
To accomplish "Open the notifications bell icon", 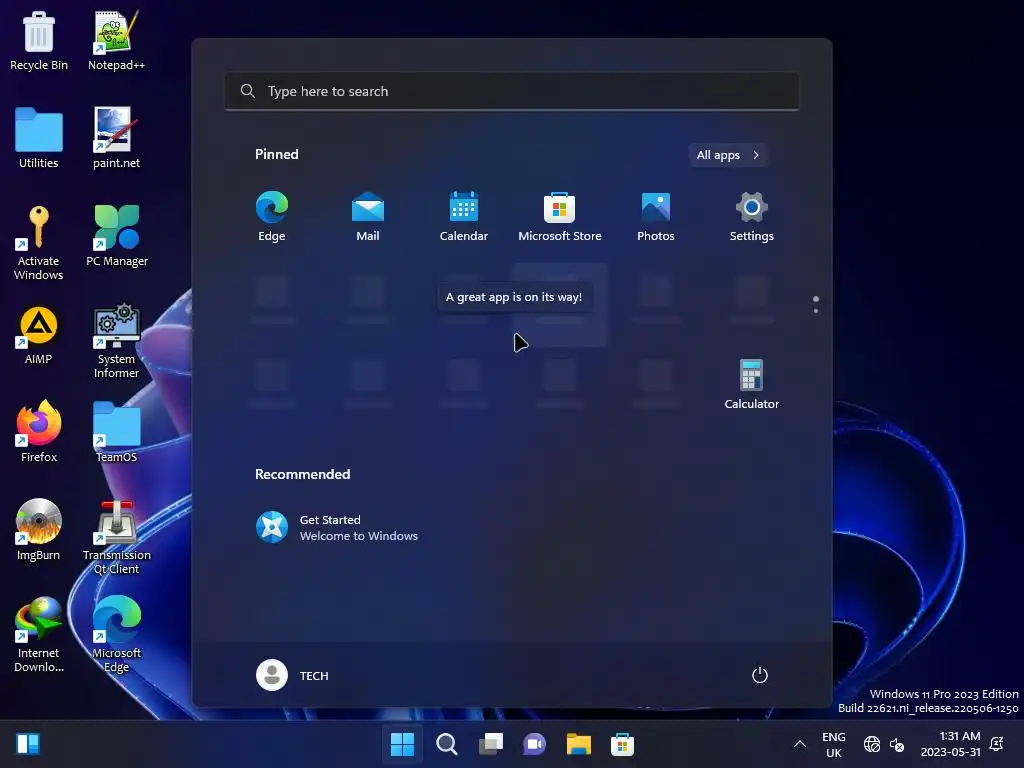I will click(997, 744).
